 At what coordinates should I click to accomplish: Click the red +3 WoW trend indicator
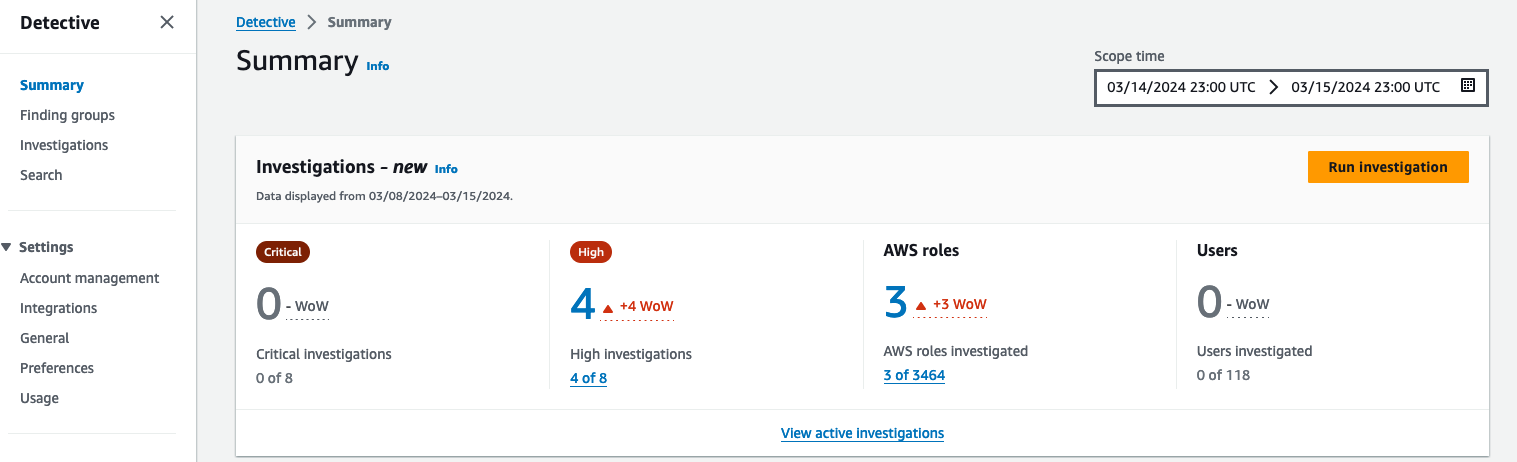click(951, 304)
